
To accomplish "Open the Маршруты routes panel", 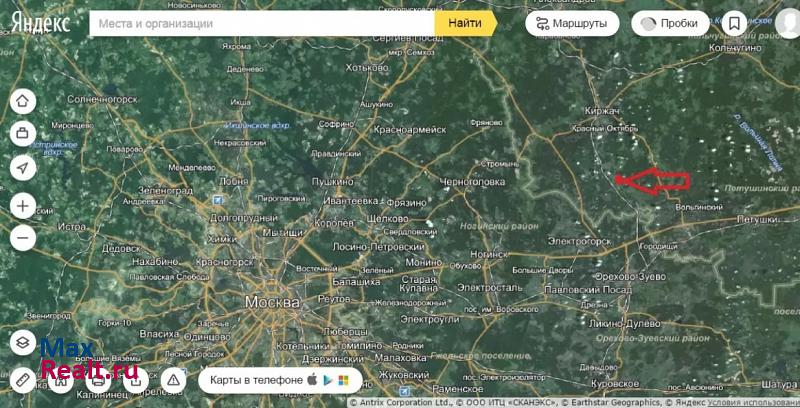I will click(574, 23).
